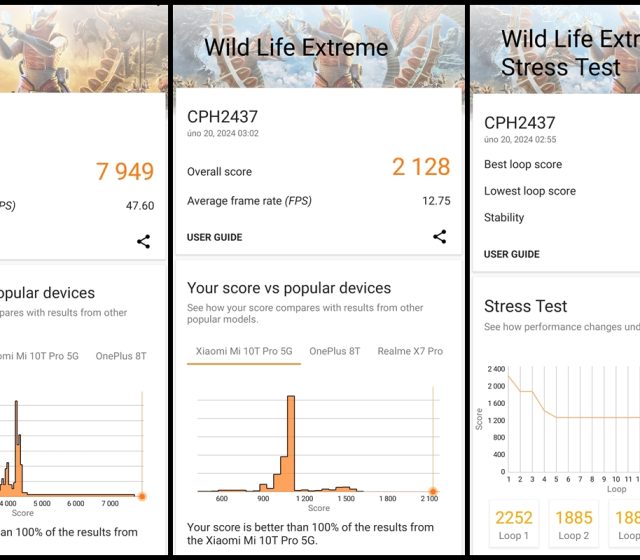The height and width of the screenshot is (560, 640).
Task: Tap the Average frame rate 12.75 row
Action: [318, 201]
